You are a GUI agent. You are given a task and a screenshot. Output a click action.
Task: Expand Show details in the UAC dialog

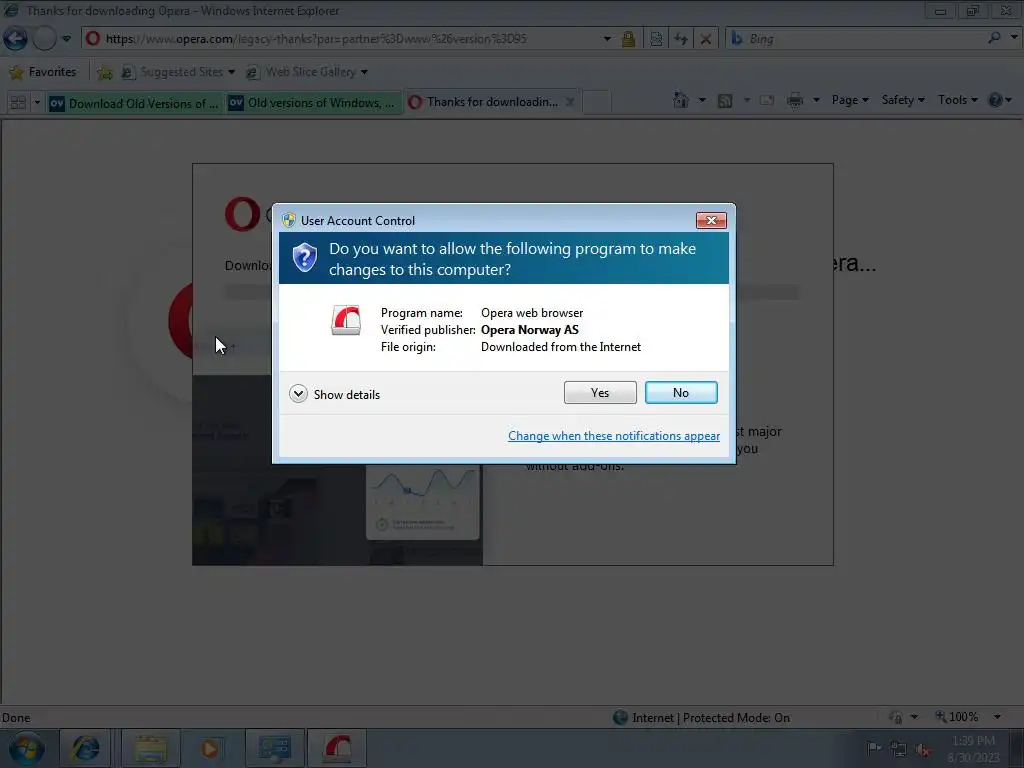tap(334, 394)
